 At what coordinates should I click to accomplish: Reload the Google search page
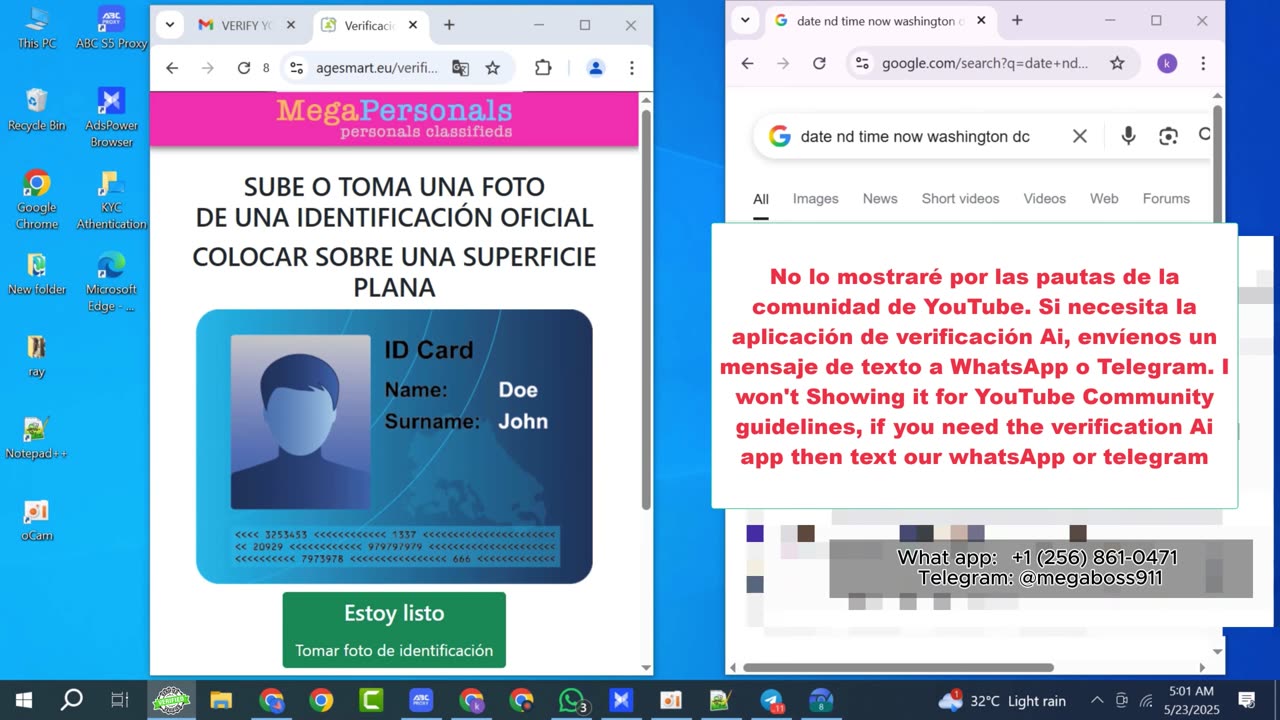point(819,63)
